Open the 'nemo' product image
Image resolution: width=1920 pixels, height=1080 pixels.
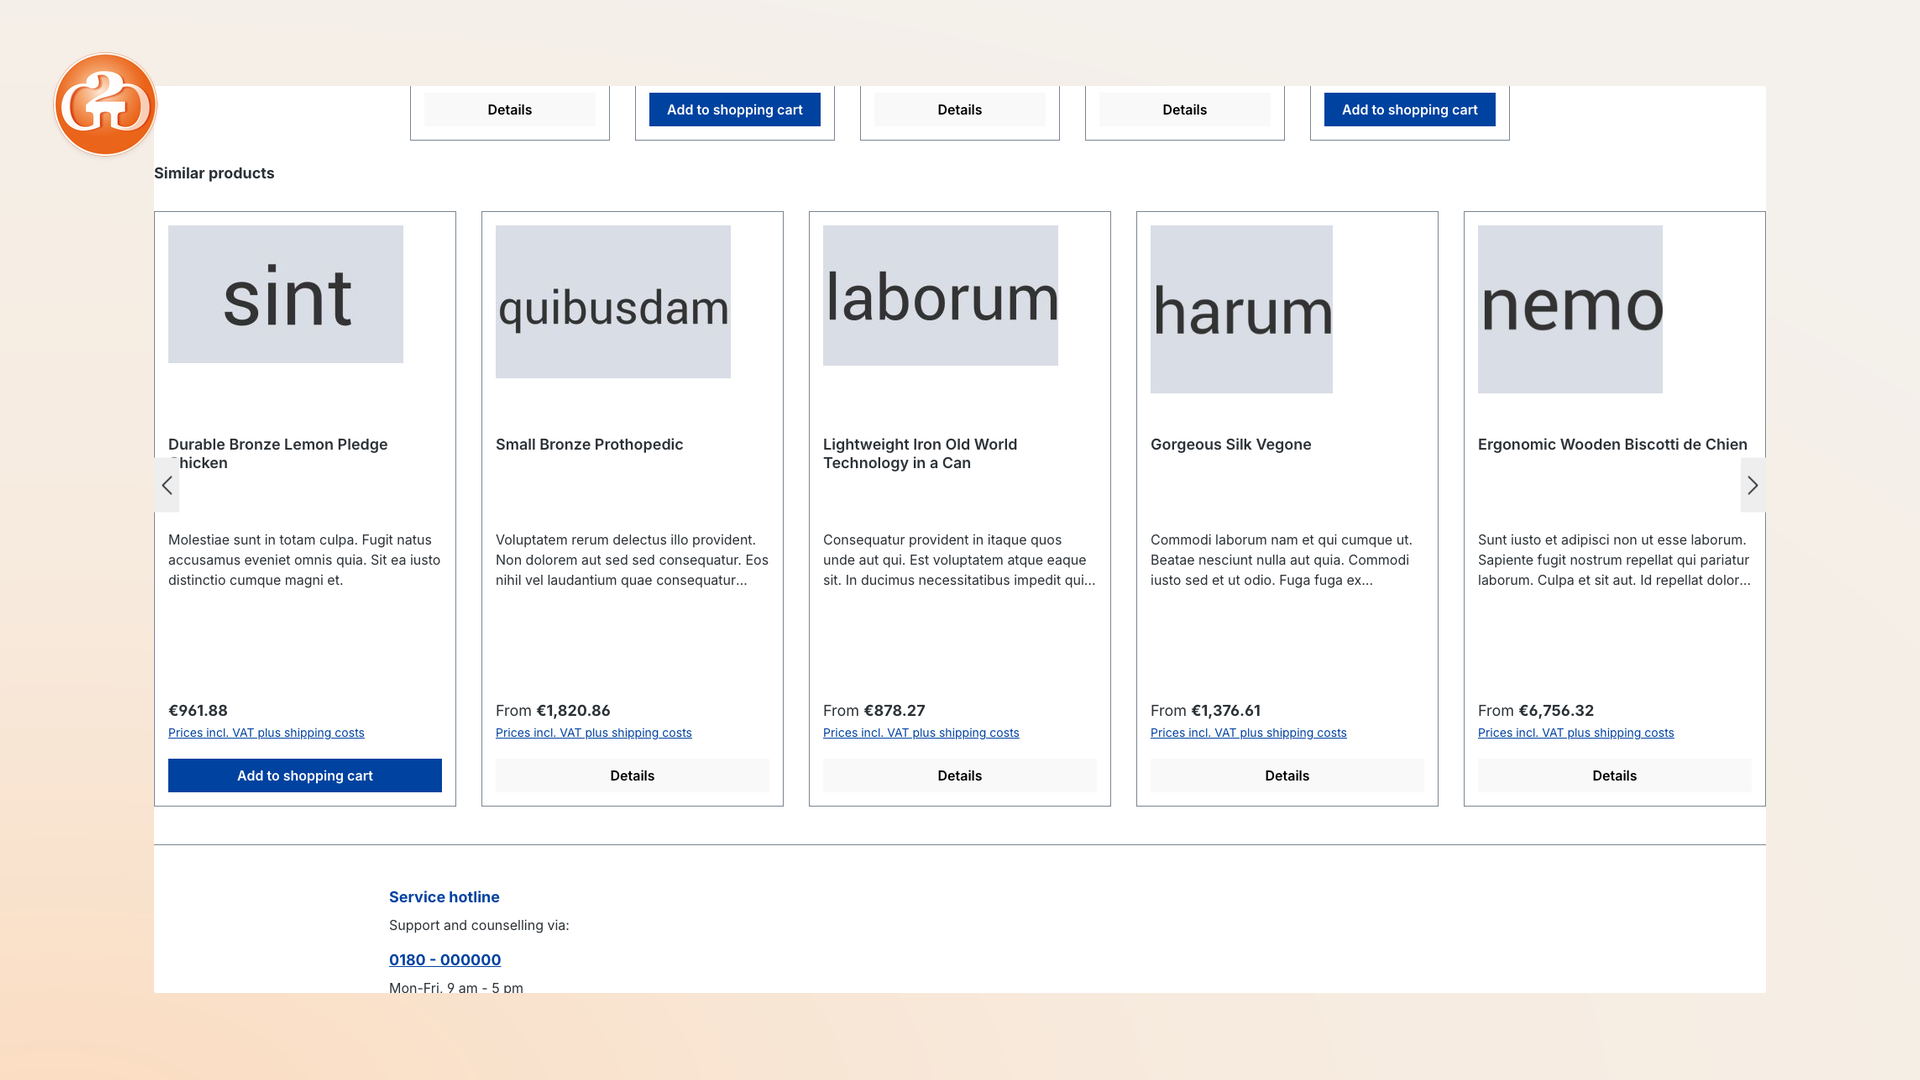(1570, 309)
